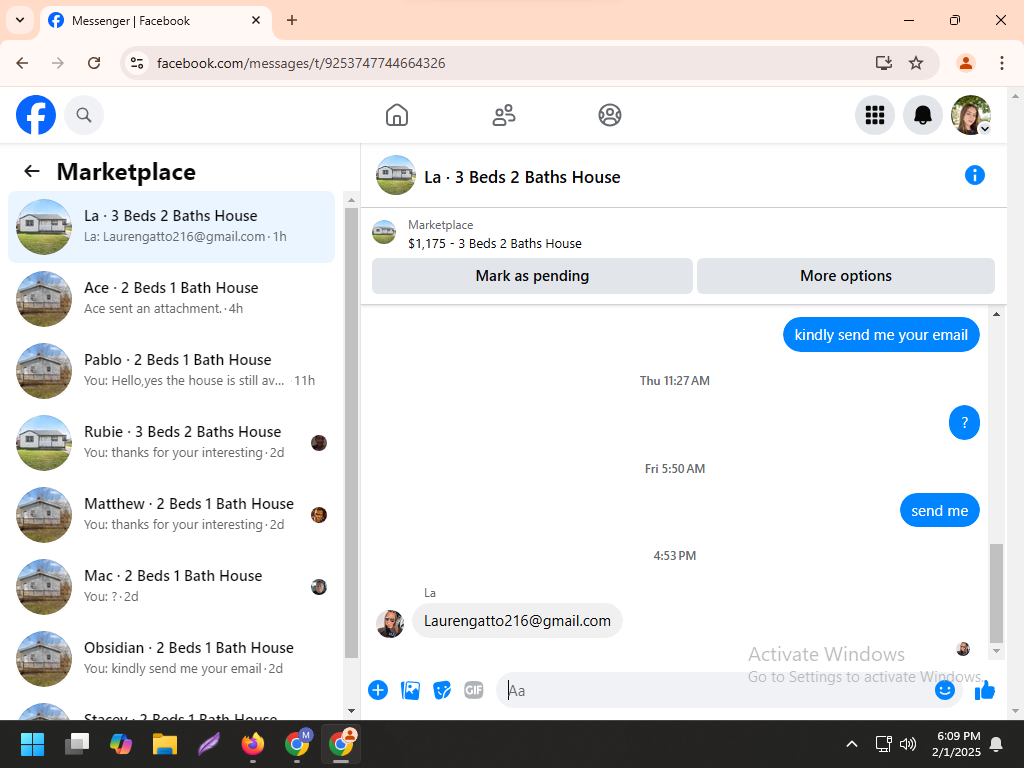Image resolution: width=1024 pixels, height=768 pixels.
Task: Open the GIF picker
Action: [x=473, y=690]
